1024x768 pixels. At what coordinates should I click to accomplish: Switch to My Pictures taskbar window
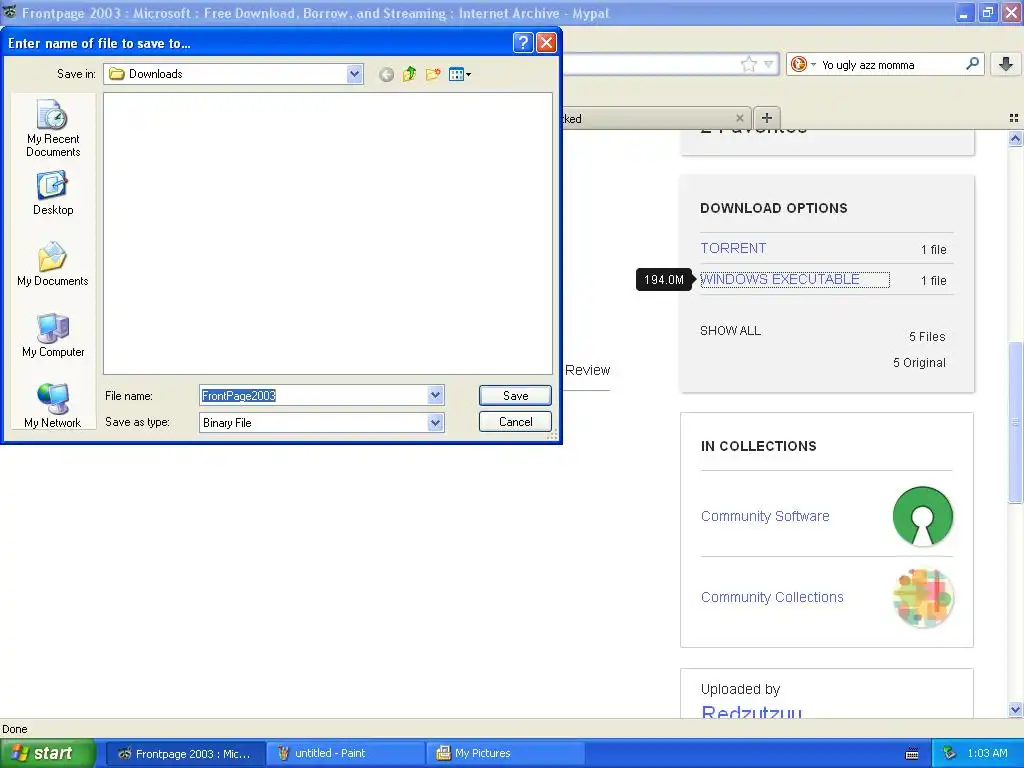click(504, 754)
